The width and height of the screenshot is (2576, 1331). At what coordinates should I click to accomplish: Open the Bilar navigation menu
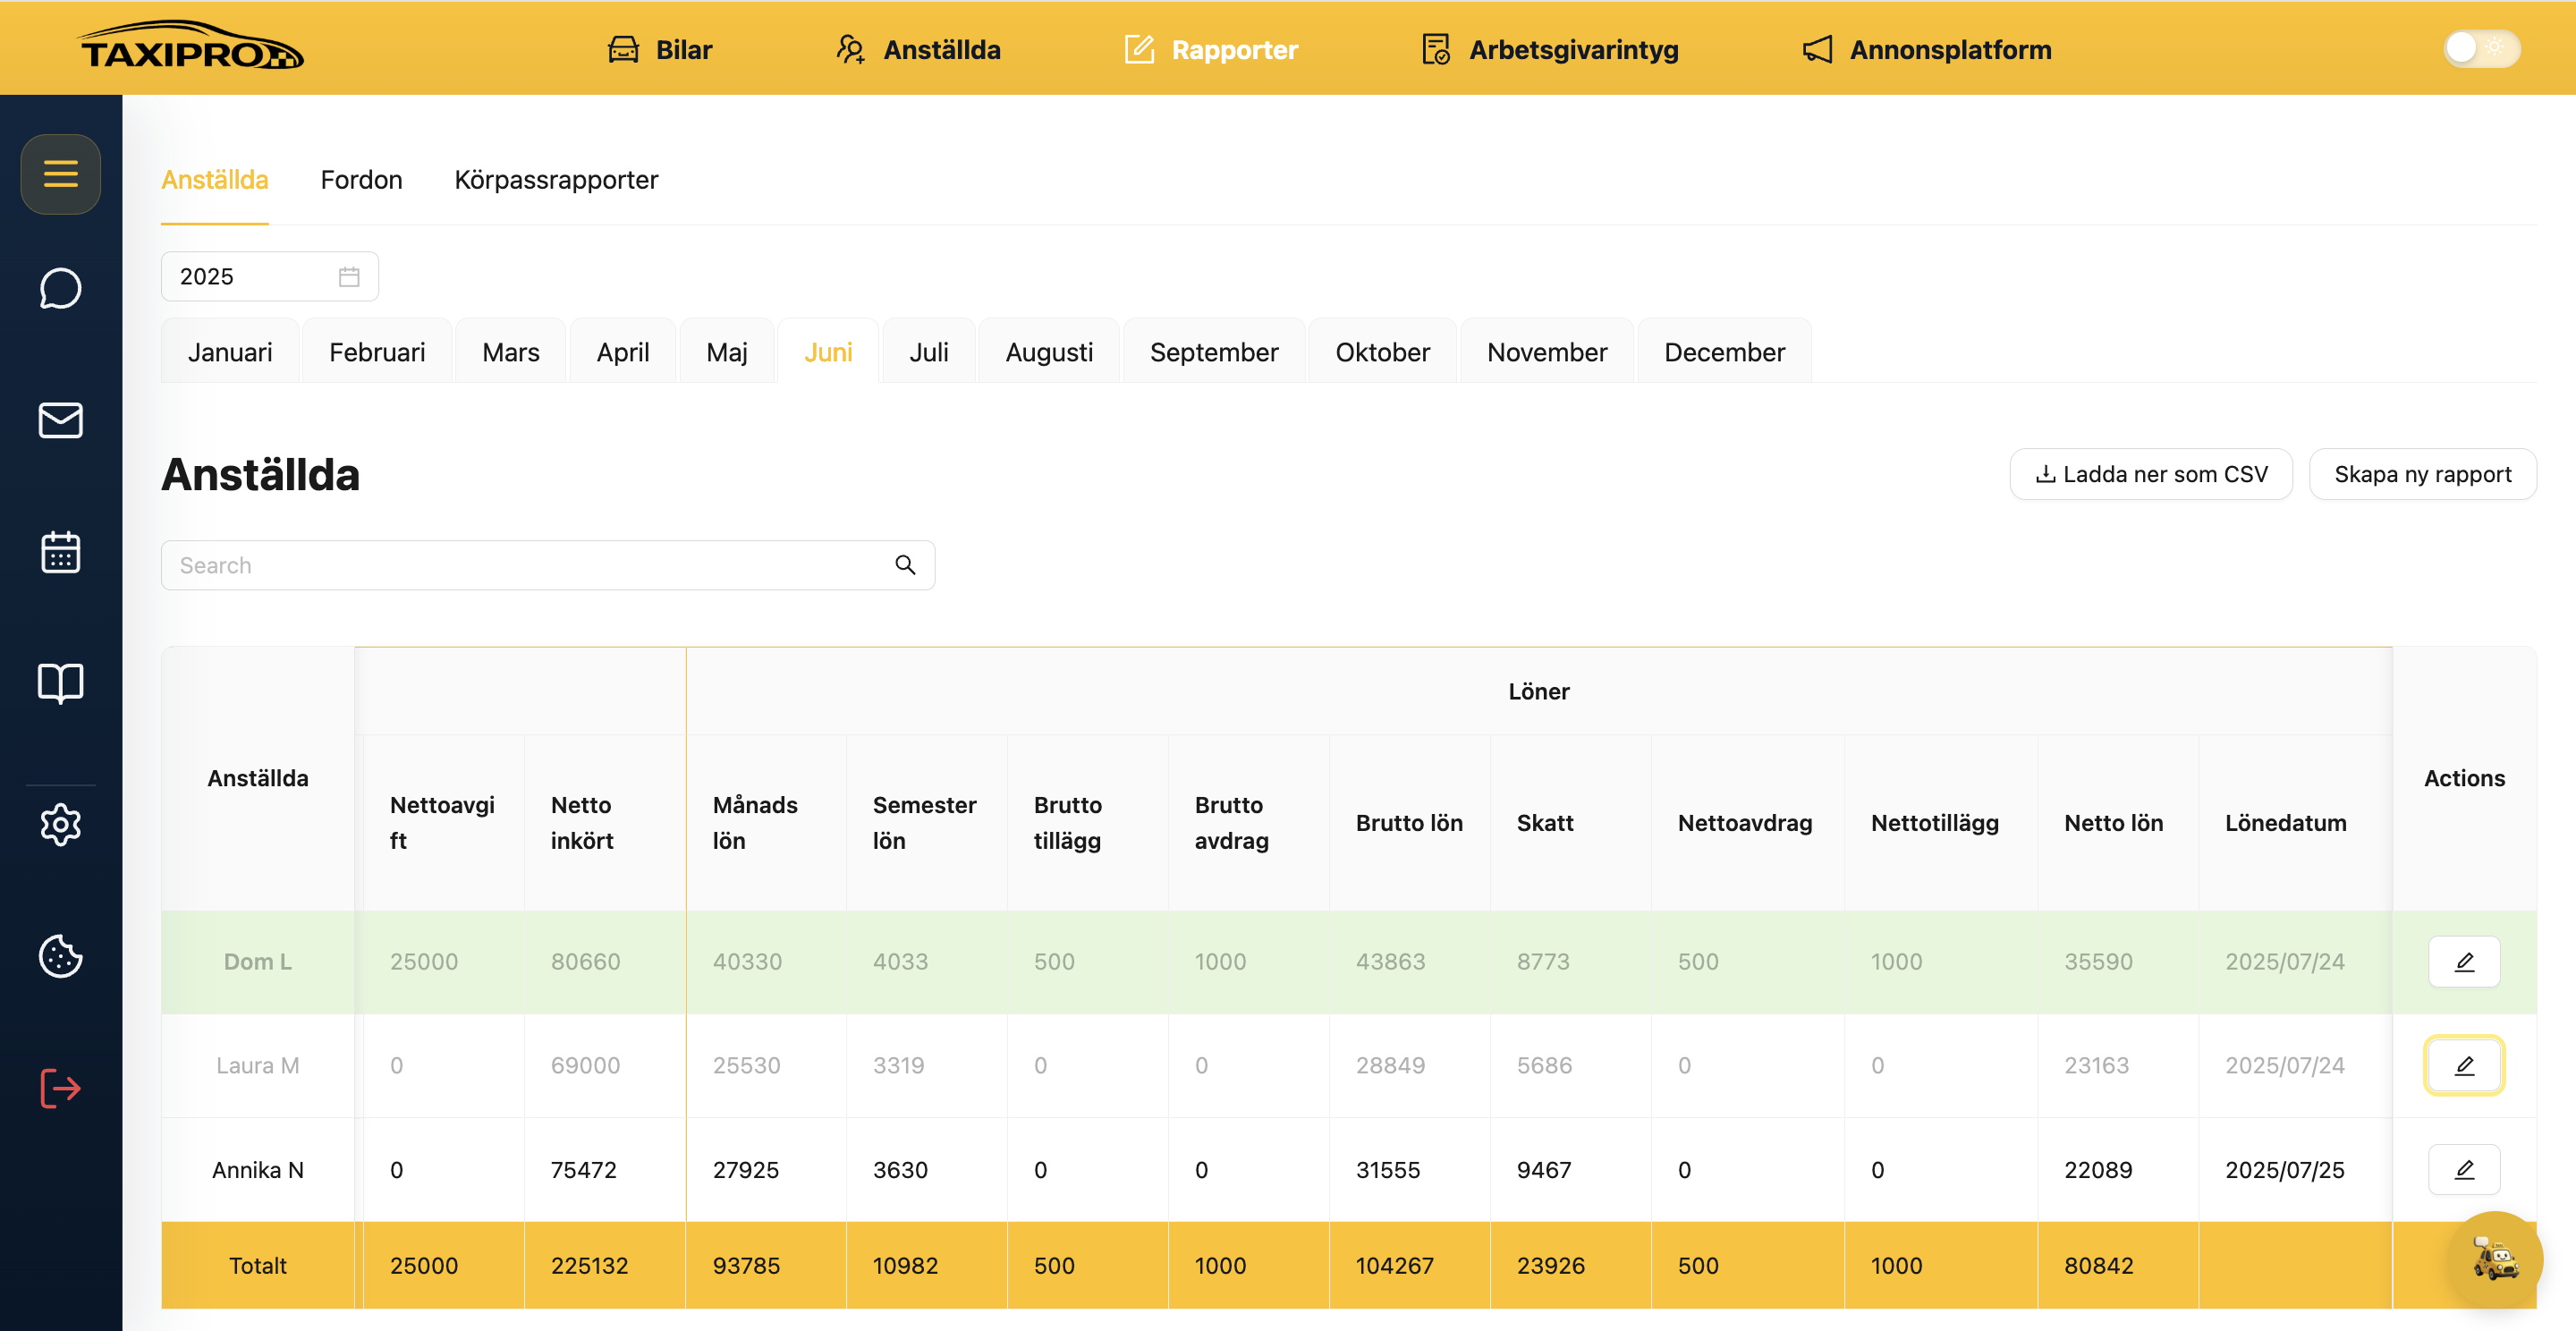pos(660,49)
